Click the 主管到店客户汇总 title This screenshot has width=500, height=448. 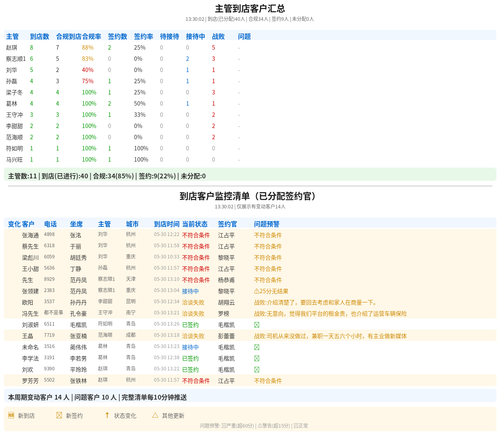(250, 8)
